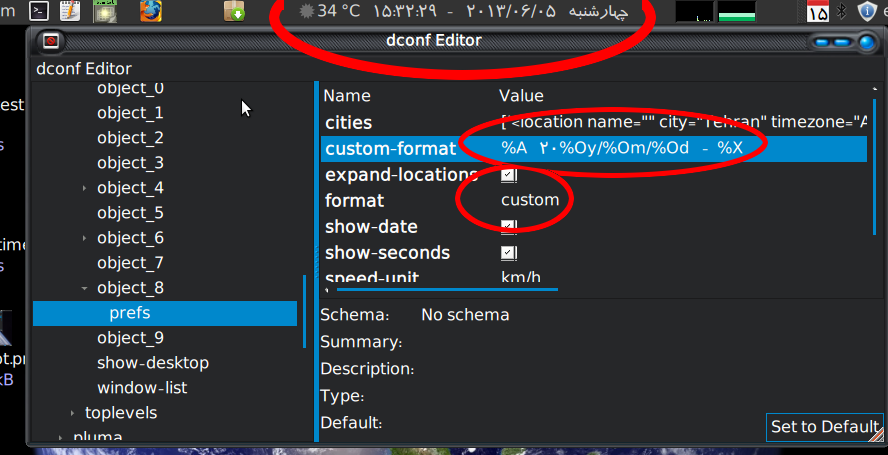
Task: Select object_7 in the tree
Action: 130,263
